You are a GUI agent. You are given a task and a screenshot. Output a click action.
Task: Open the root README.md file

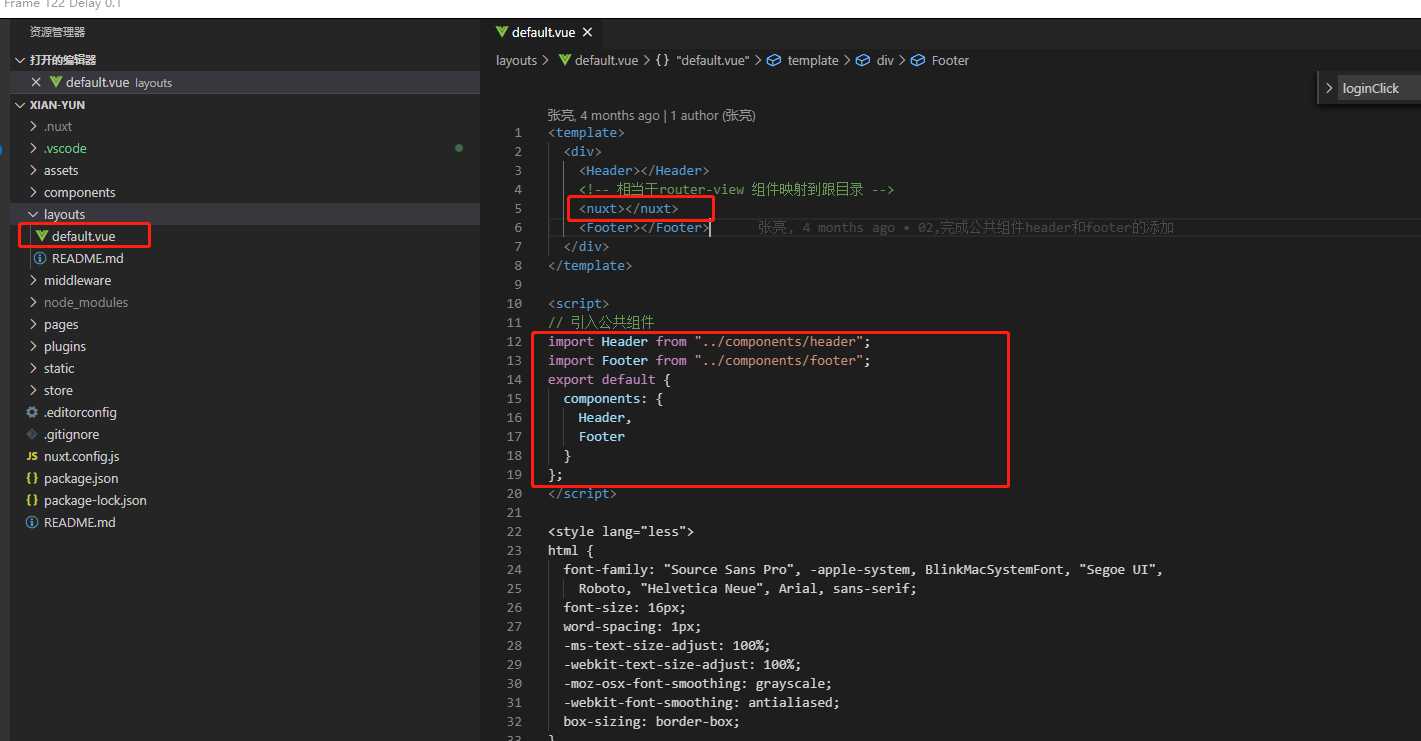pyautogui.click(x=245, y=522)
